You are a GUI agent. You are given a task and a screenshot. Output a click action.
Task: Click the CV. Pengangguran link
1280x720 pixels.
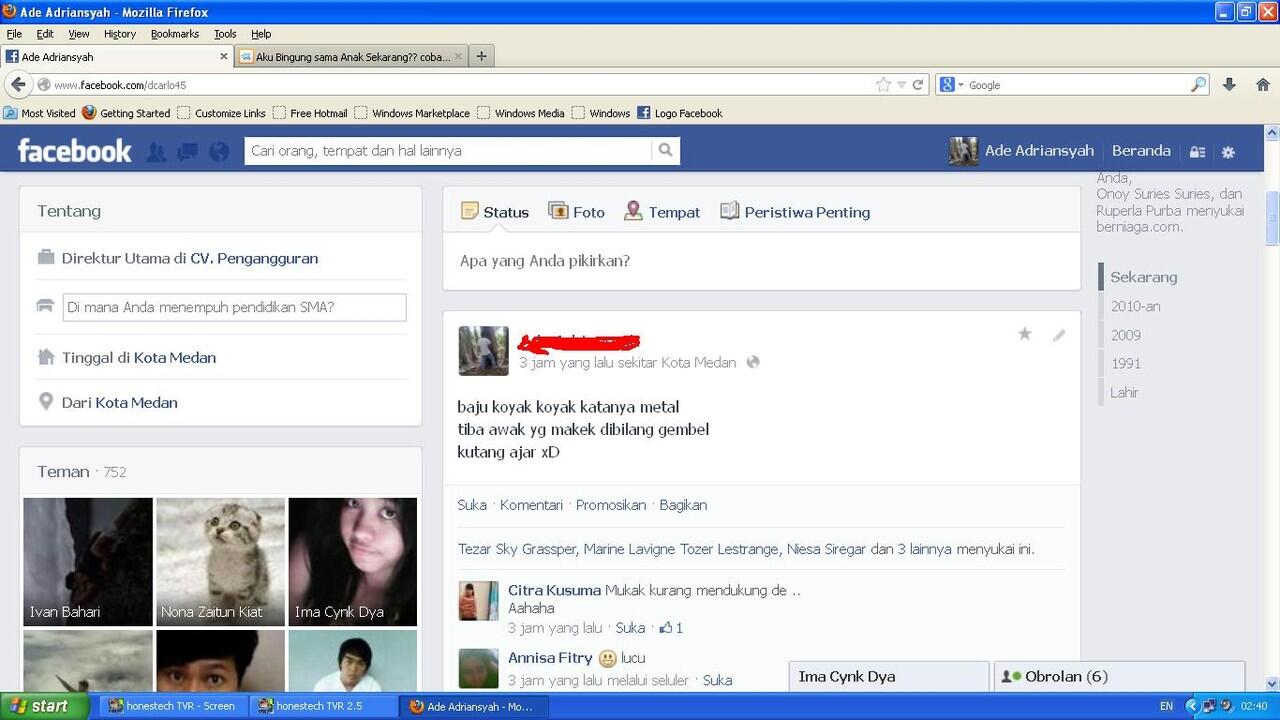[254, 258]
